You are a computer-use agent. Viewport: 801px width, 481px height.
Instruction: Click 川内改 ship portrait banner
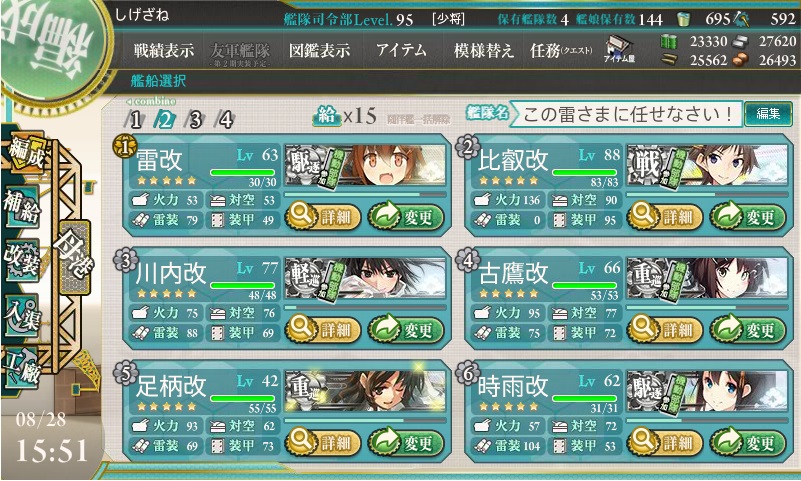[x=365, y=278]
